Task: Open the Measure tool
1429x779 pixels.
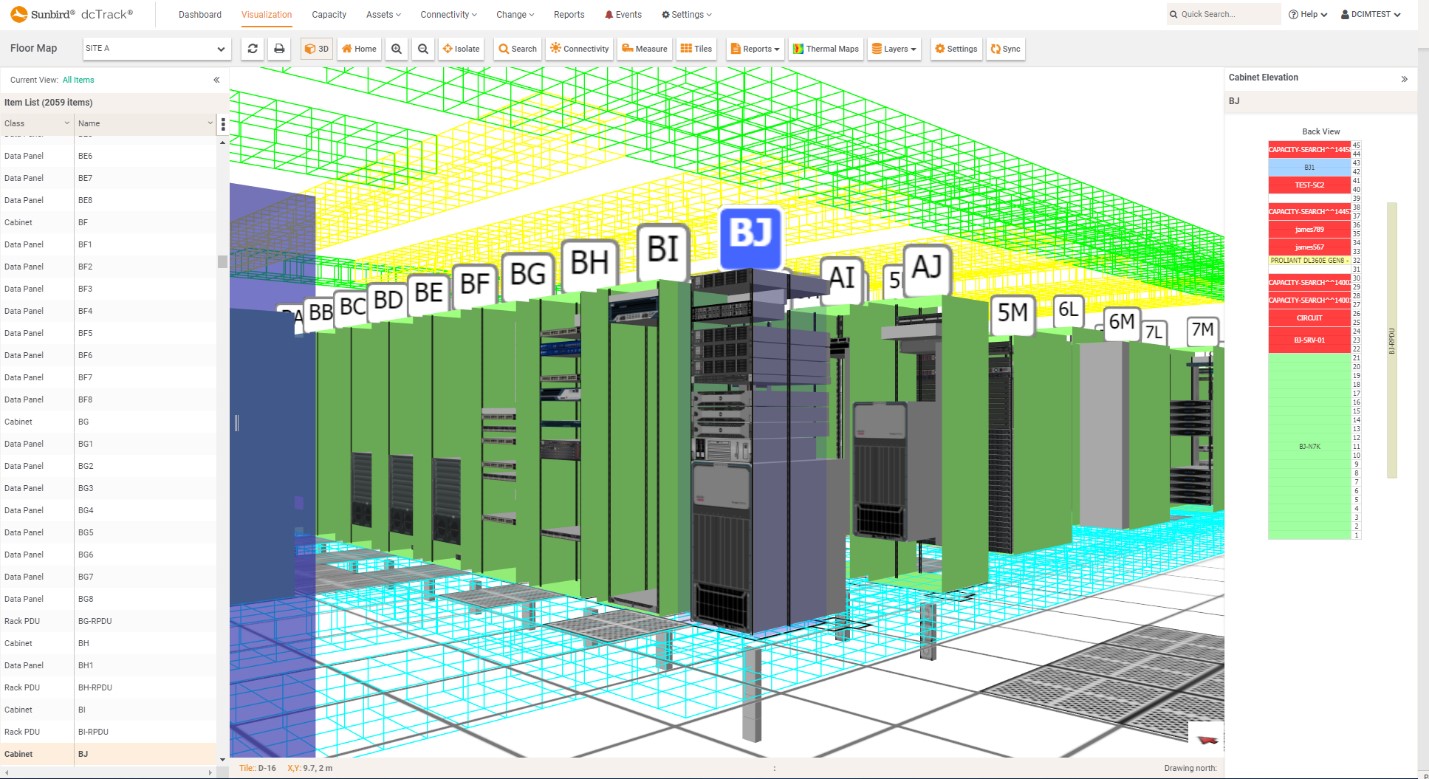Action: click(644, 49)
